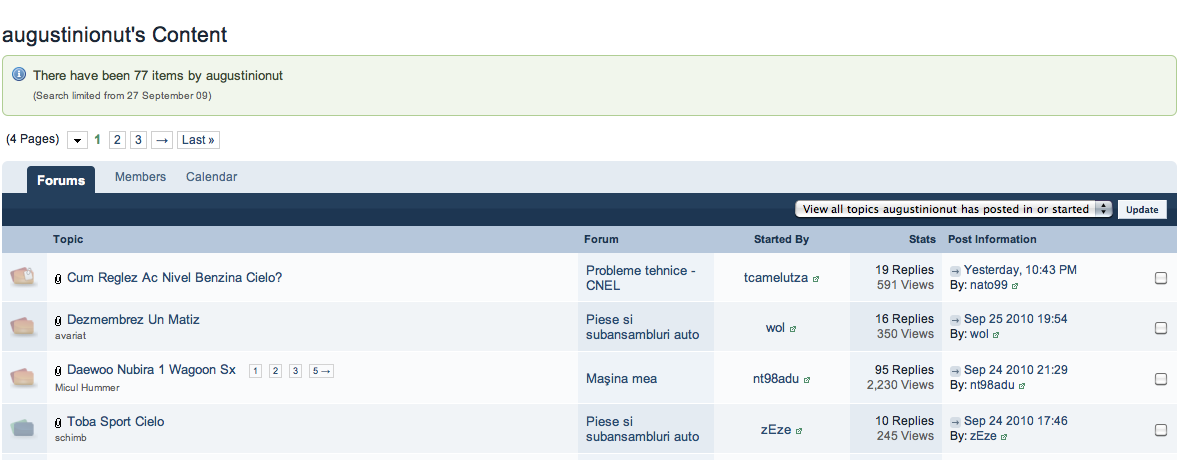Click the Update button
The height and width of the screenshot is (460, 1181).
pyautogui.click(x=1142, y=209)
